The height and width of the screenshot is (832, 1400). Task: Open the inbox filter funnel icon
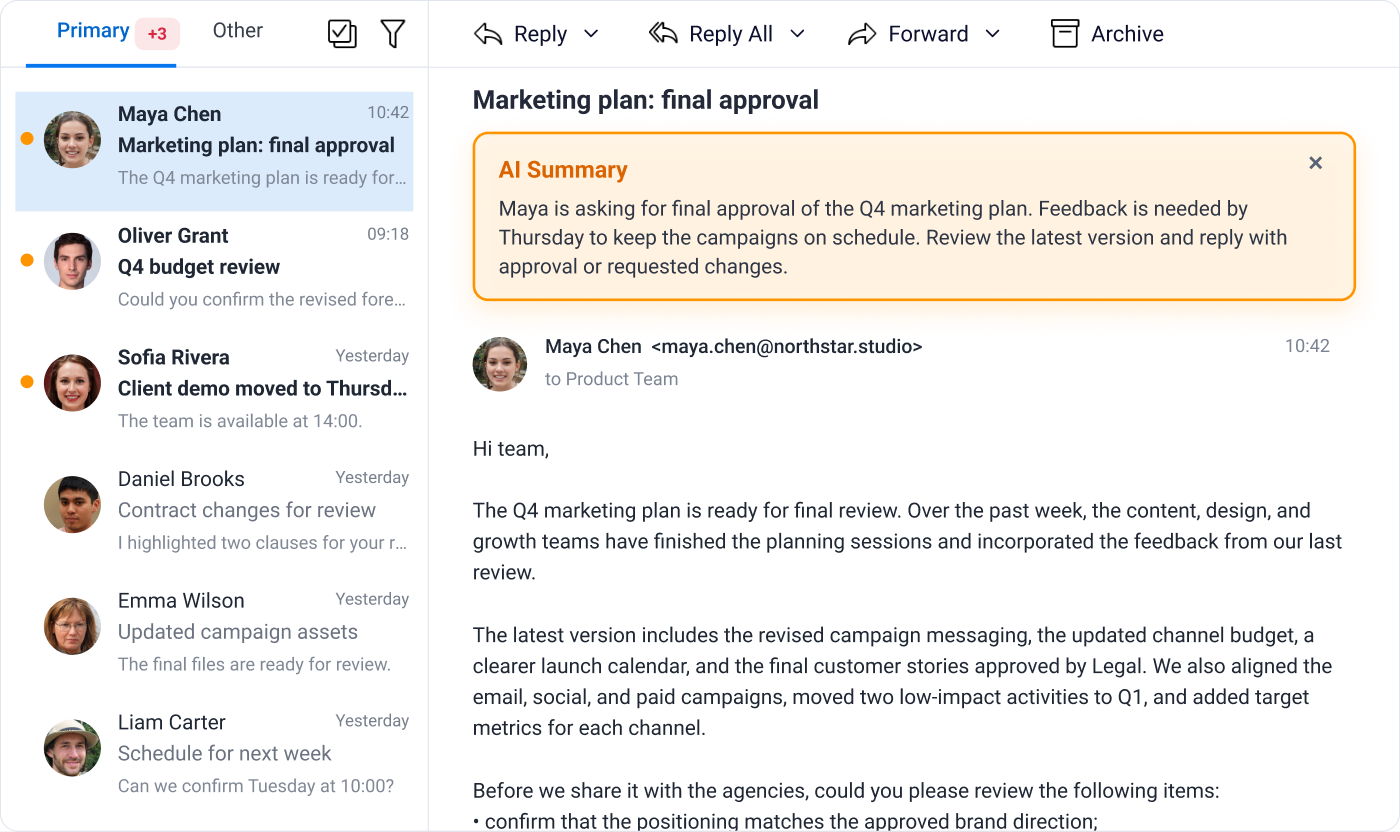393,34
